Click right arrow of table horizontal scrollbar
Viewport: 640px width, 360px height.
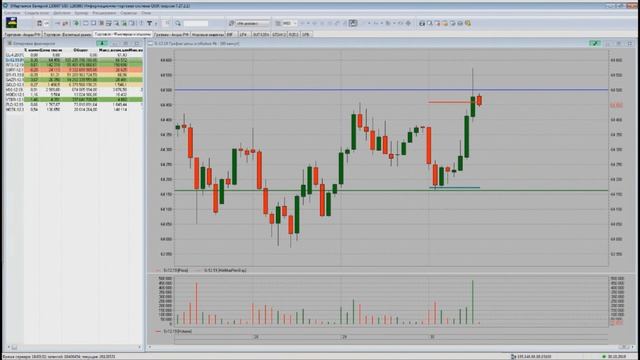(x=140, y=347)
